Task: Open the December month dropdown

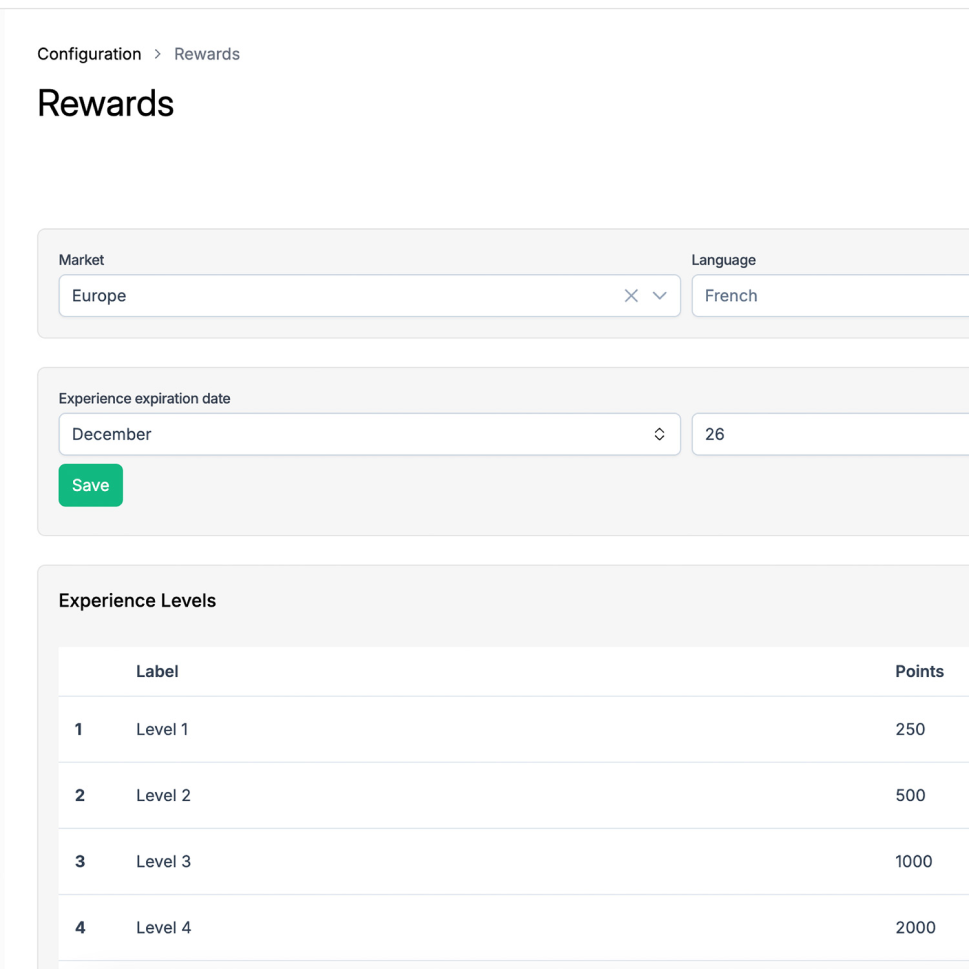Action: (350, 434)
